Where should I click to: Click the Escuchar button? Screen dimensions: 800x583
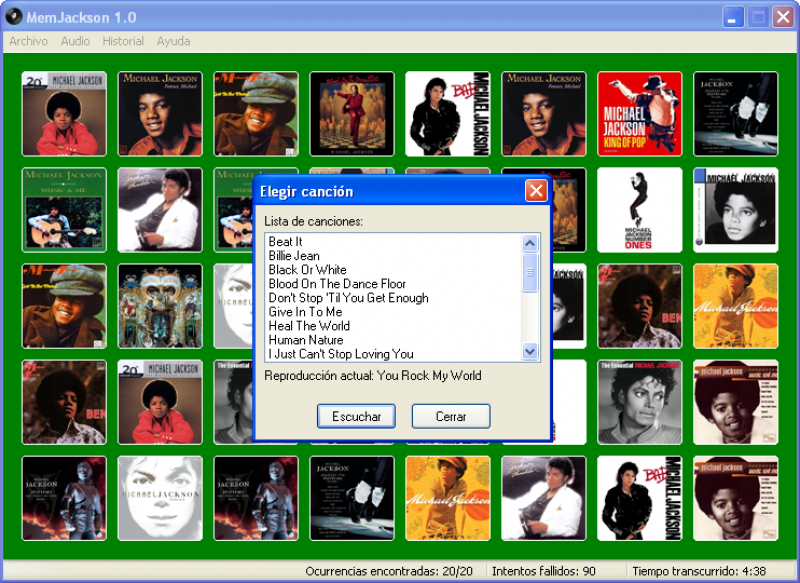tap(356, 416)
